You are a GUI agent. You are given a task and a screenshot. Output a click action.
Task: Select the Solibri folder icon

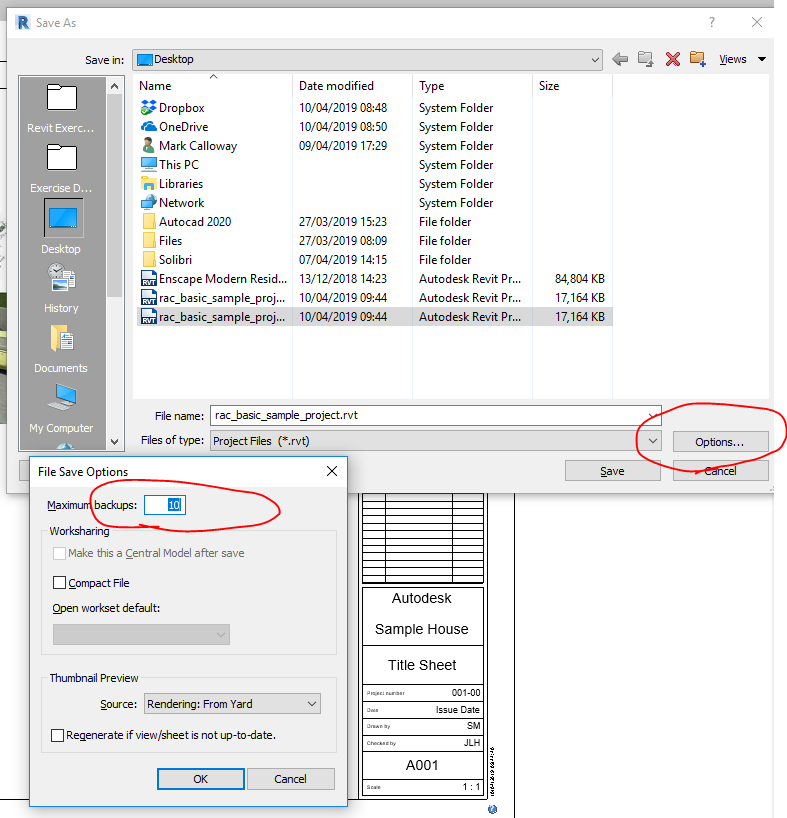pyautogui.click(x=149, y=259)
